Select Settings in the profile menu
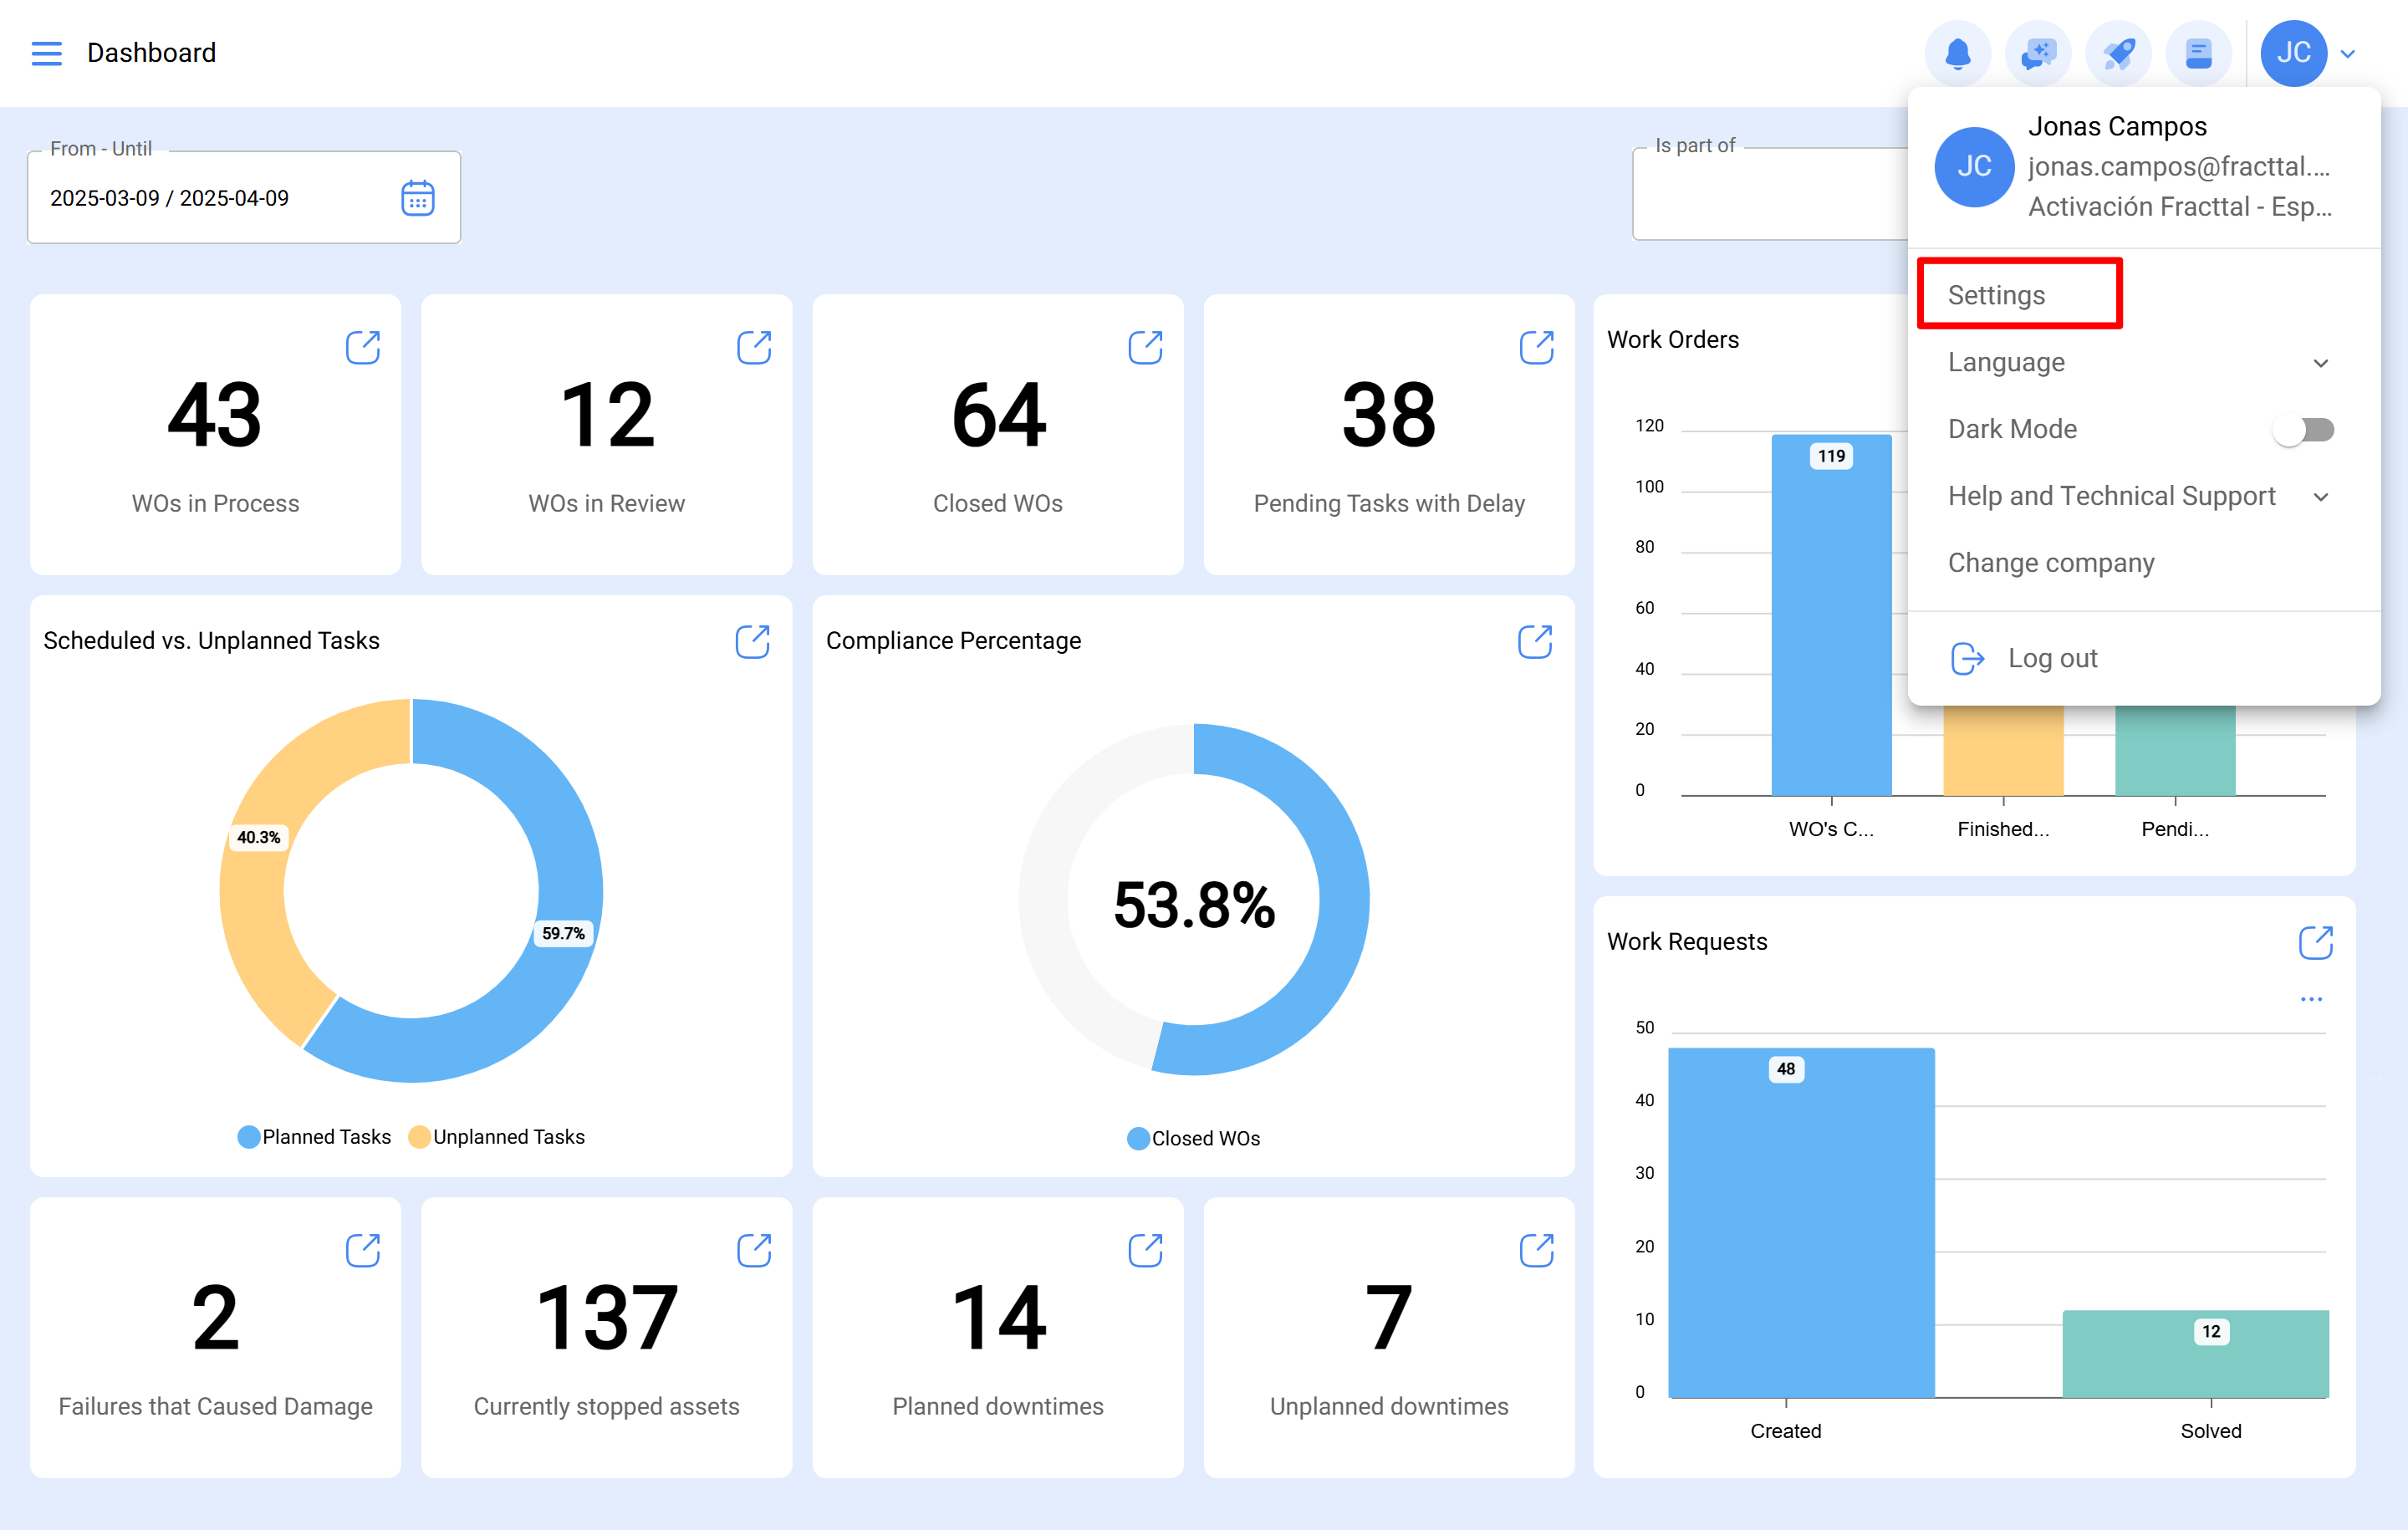 tap(1996, 294)
